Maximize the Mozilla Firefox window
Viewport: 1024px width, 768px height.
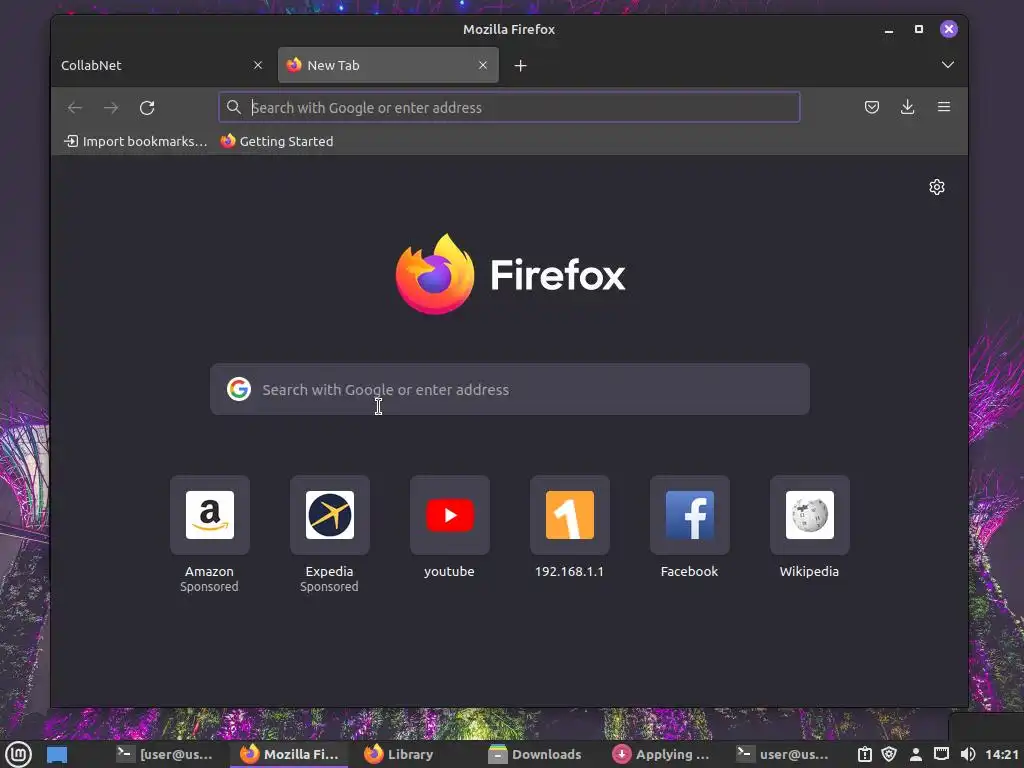[x=919, y=29]
